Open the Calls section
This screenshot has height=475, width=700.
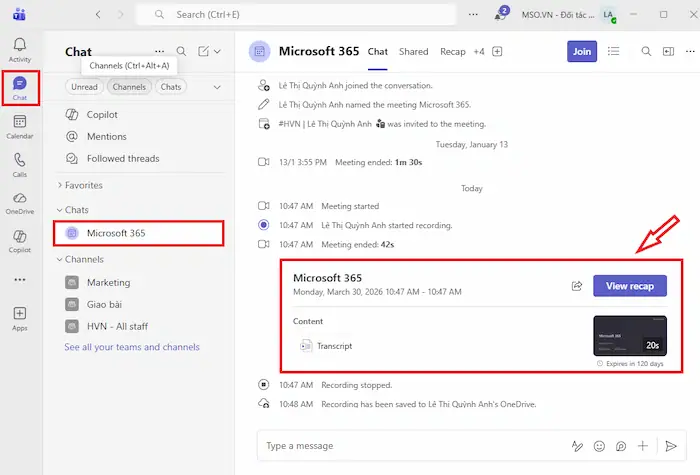click(19, 163)
